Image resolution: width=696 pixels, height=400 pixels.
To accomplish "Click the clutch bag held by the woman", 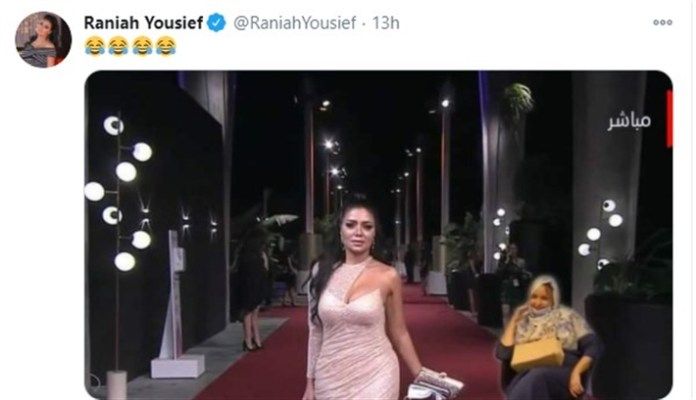I will 434,384.
